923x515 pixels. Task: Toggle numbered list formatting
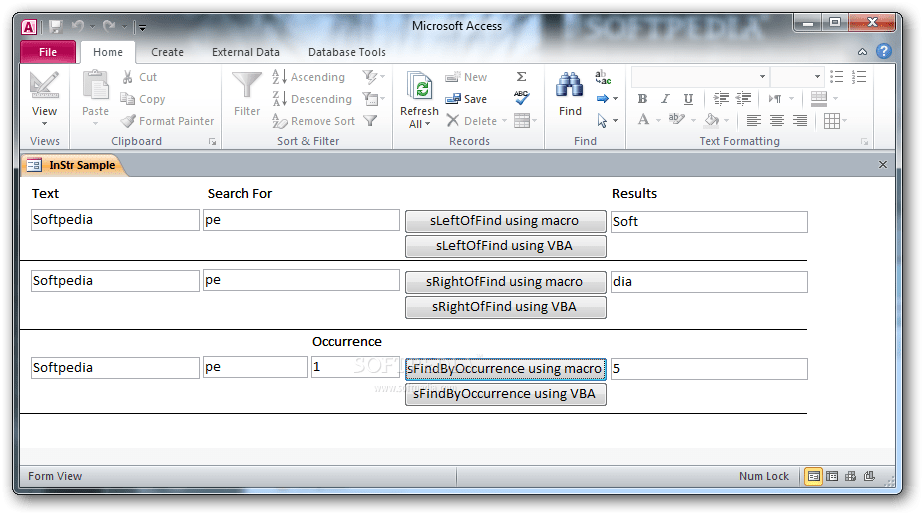point(859,77)
